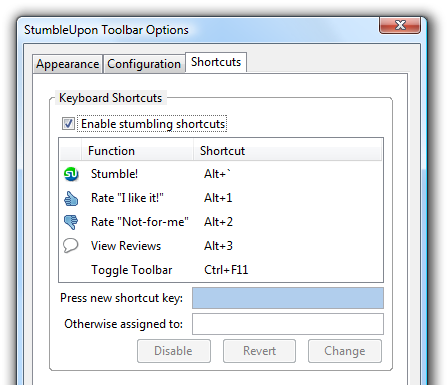Click the Otherwise assigned to field

coord(288,324)
